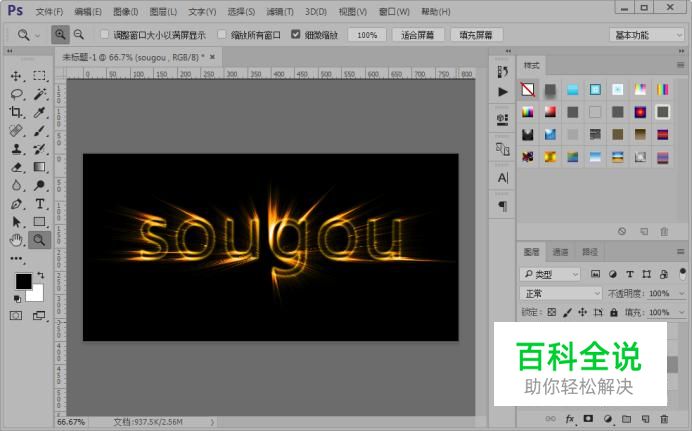Click zoom percentage field 66.67%
692x431 pixels.
click(x=71, y=422)
